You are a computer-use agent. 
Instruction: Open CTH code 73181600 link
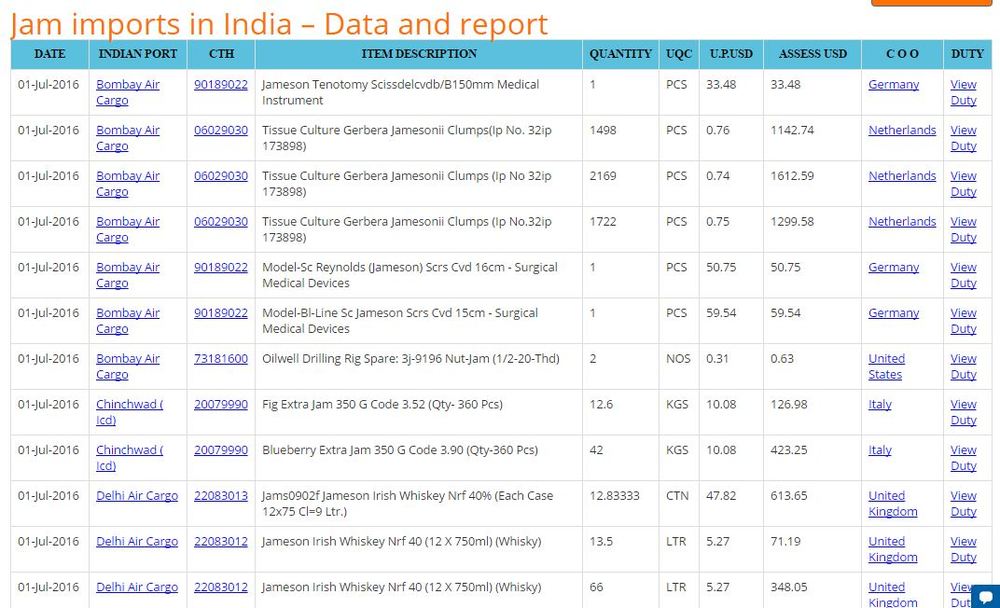pos(220,358)
